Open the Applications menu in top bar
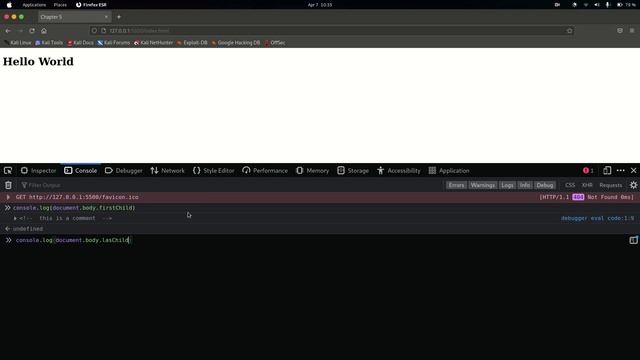Viewport: 640px width, 360px height. (34, 5)
